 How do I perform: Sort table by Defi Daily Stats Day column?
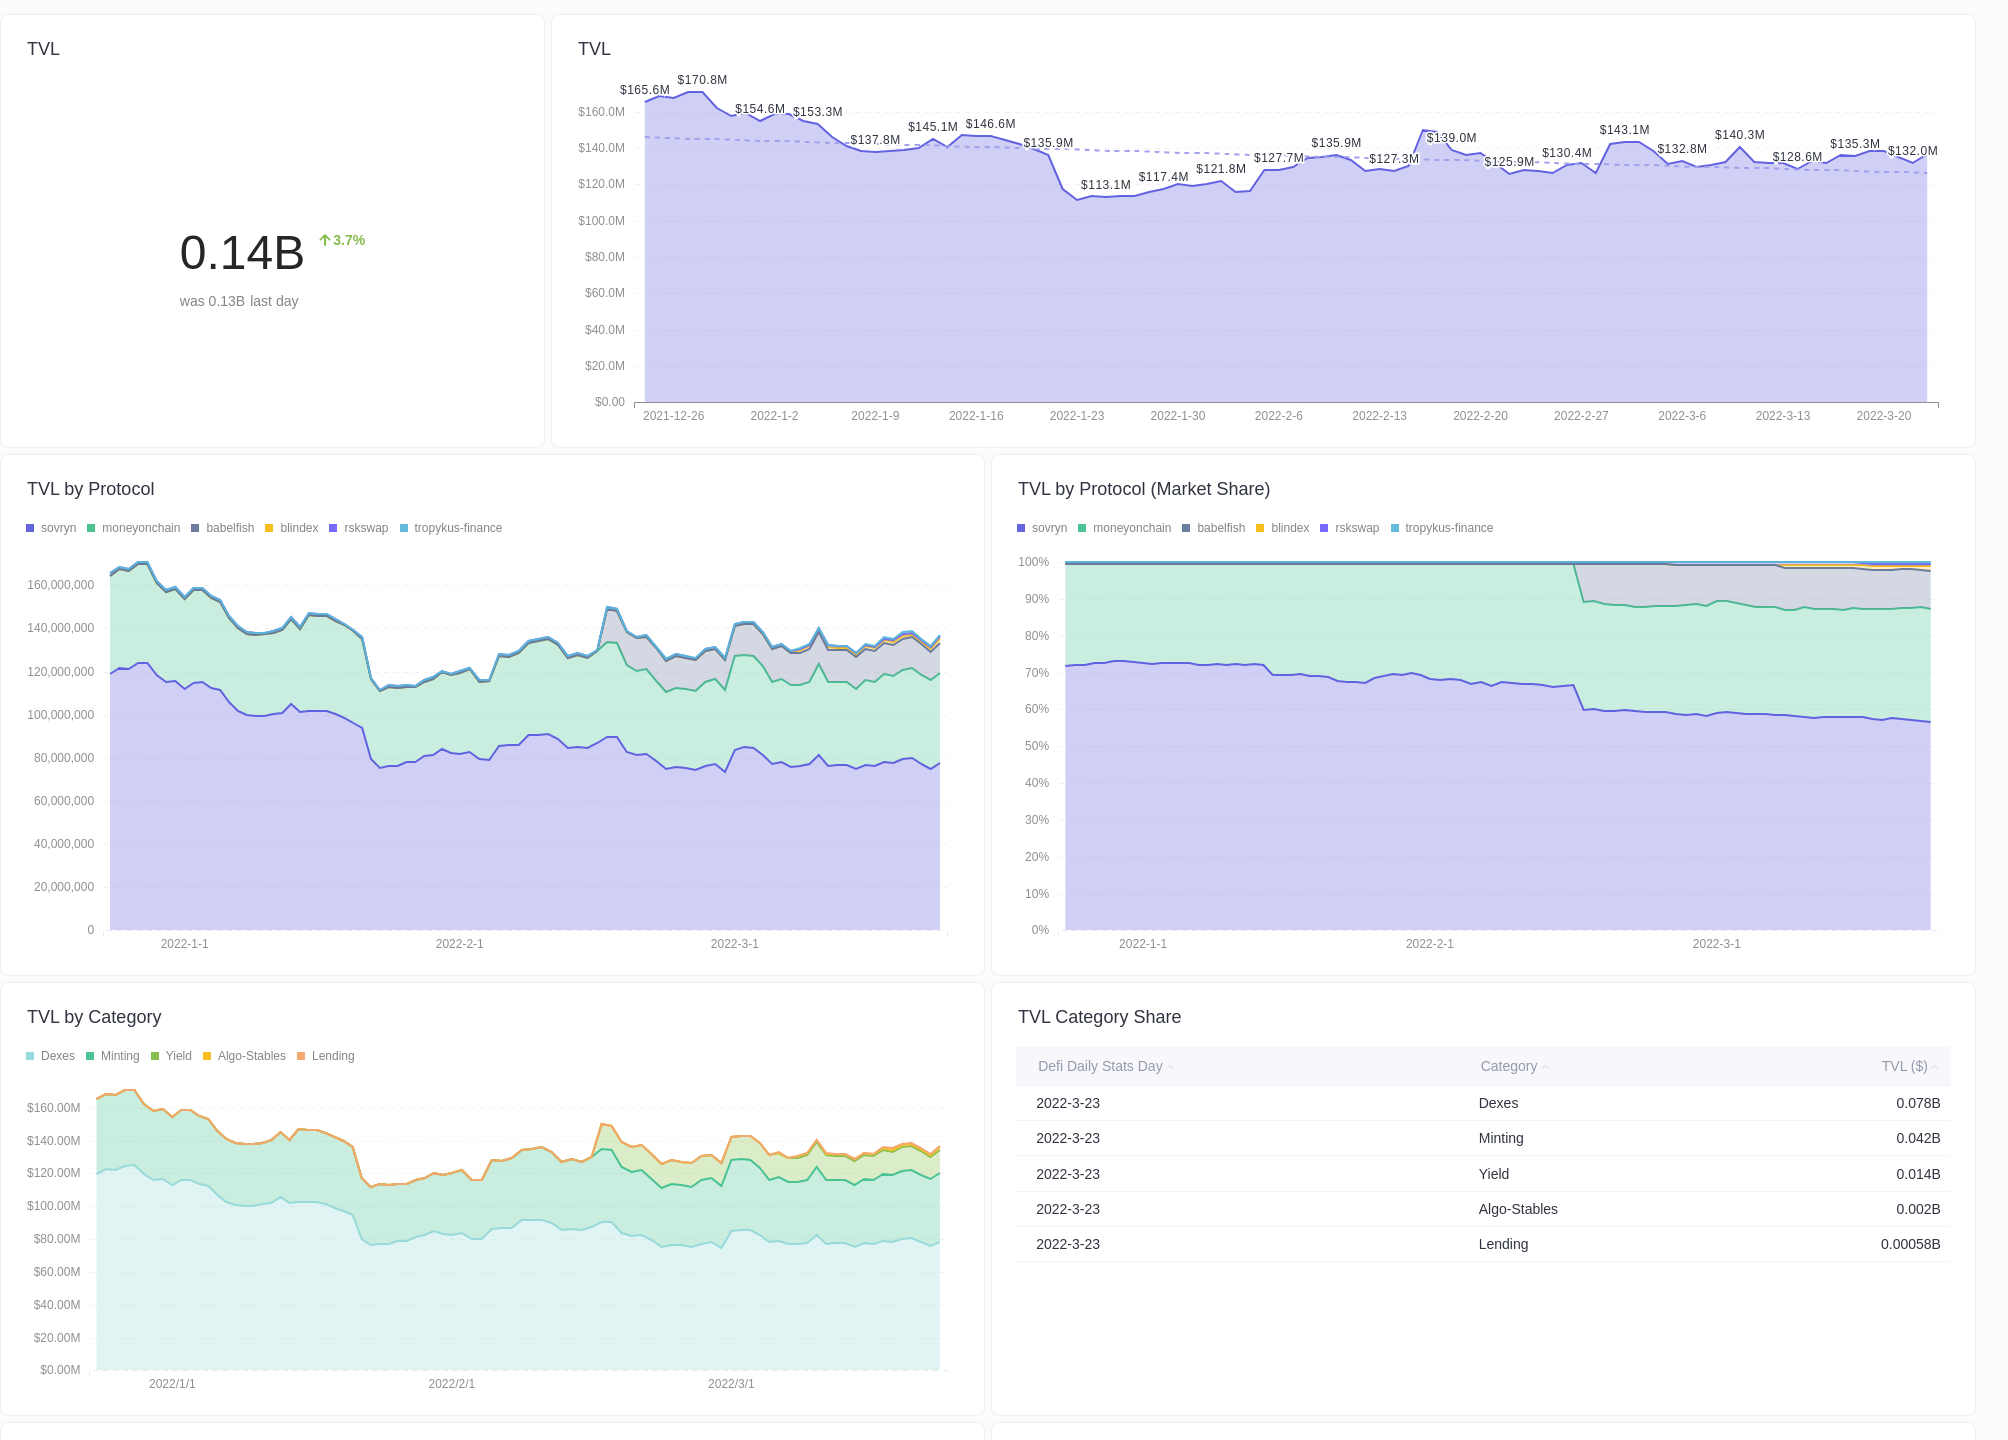(x=1100, y=1066)
